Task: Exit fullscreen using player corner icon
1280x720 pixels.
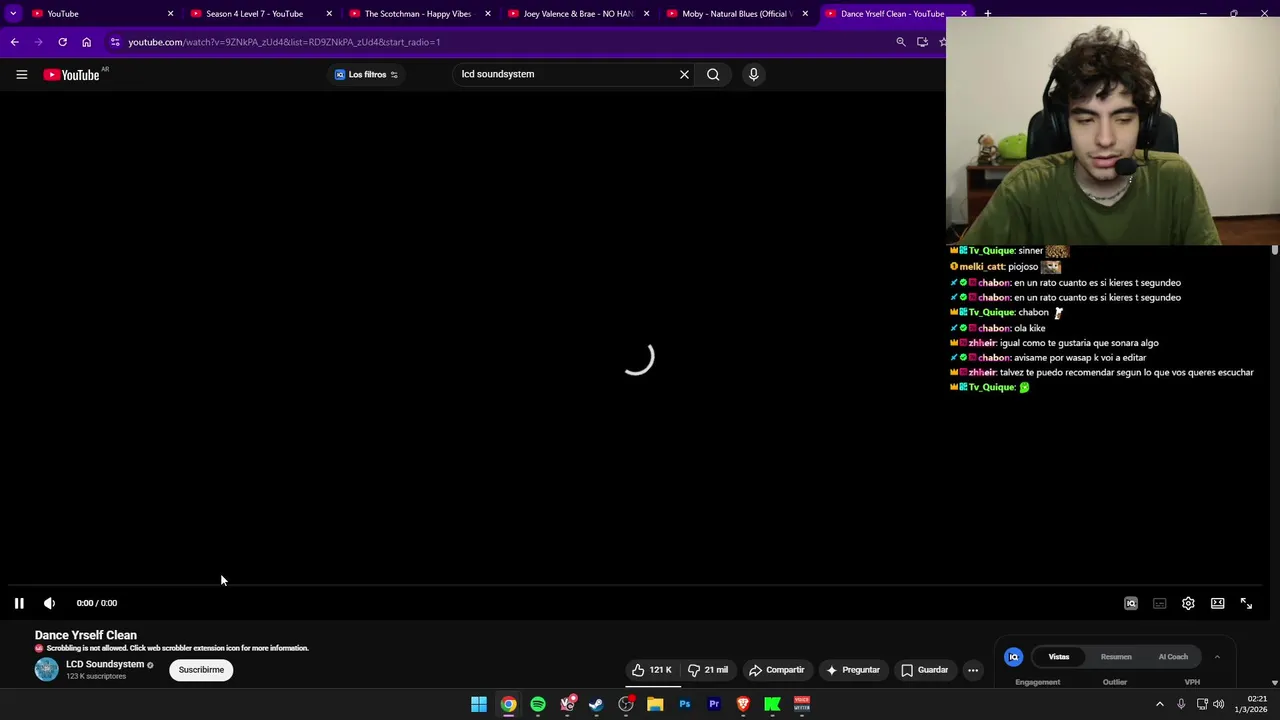Action: coord(1246,603)
